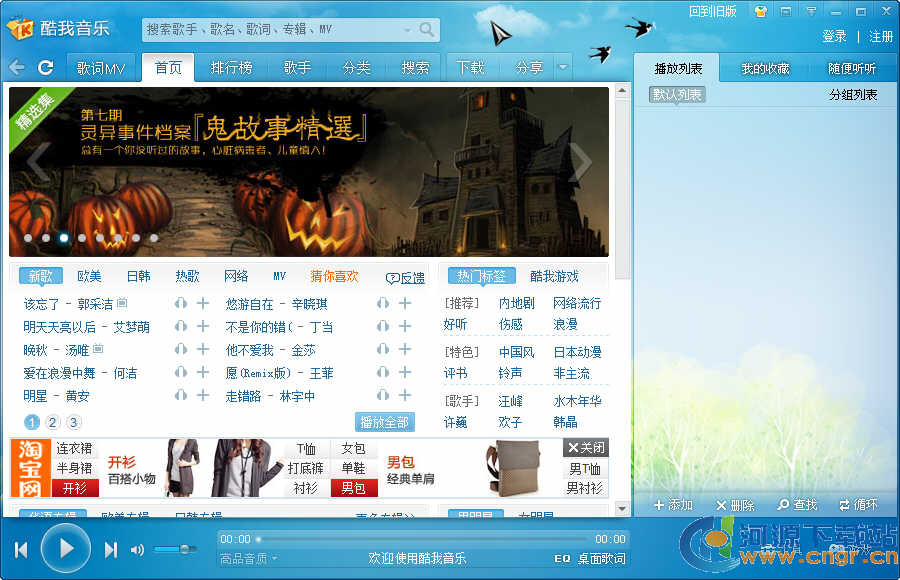The width and height of the screenshot is (900, 580).
Task: Toggle 桌面歌词 desktop lyrics
Action: (602, 558)
